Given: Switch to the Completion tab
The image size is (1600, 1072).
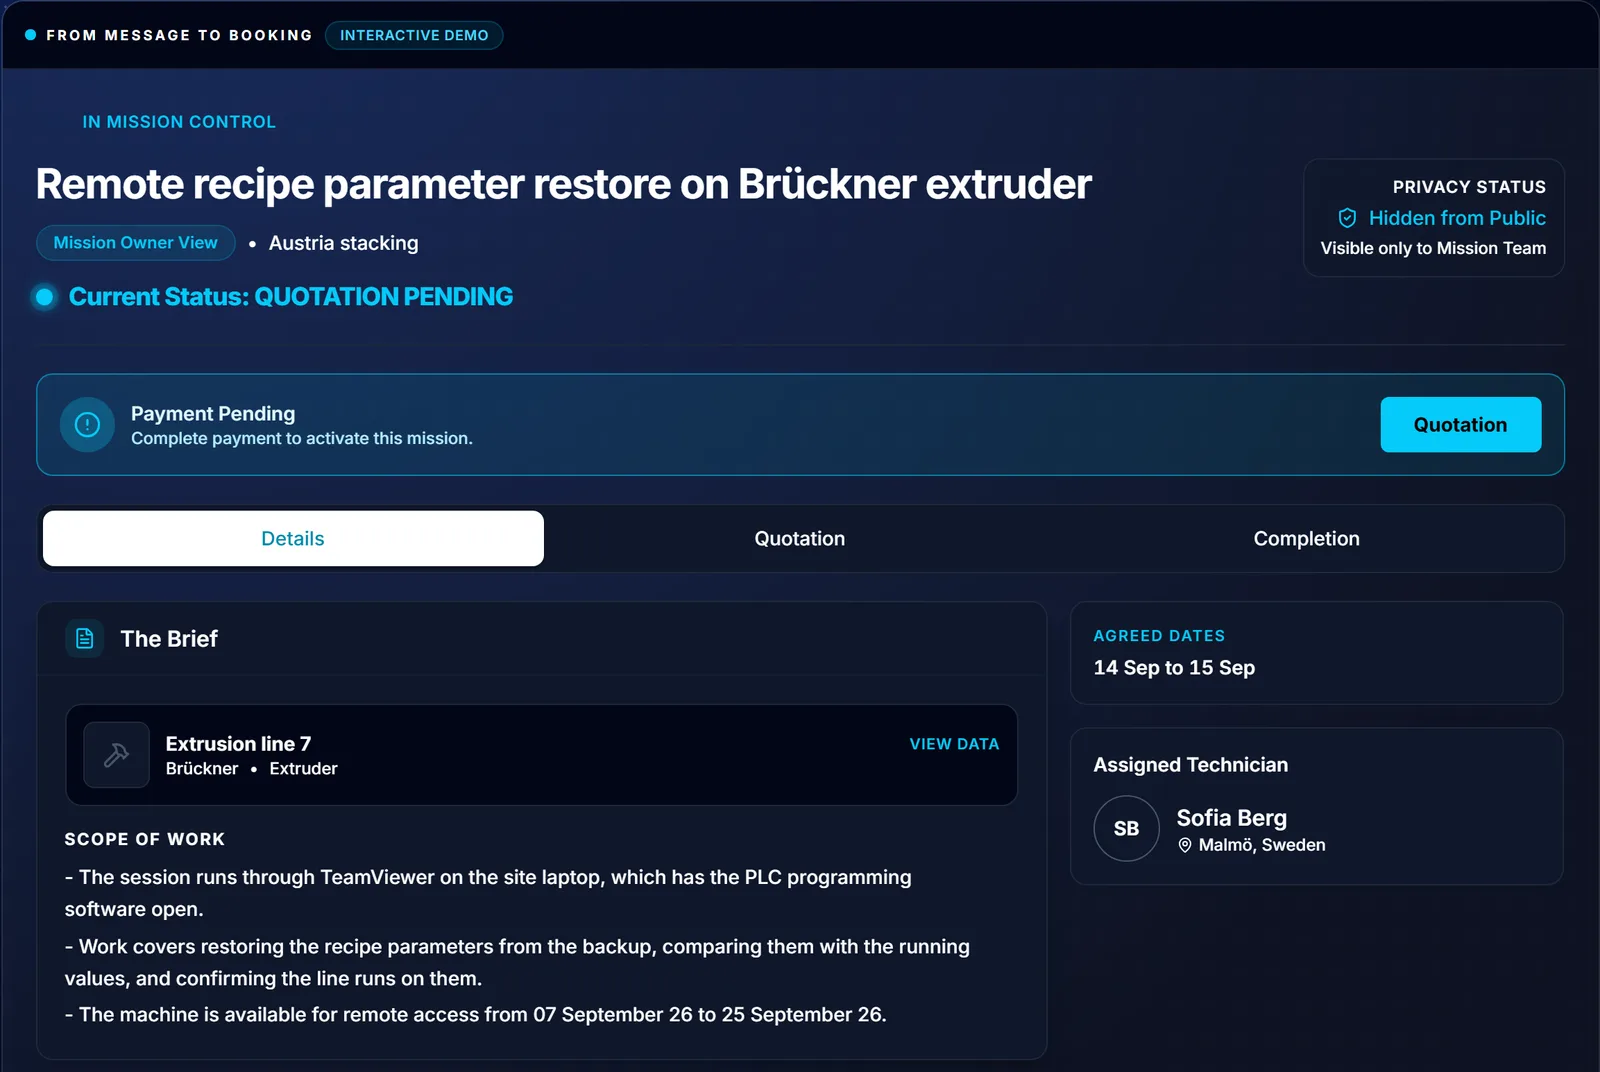Looking at the screenshot, I should (1306, 539).
